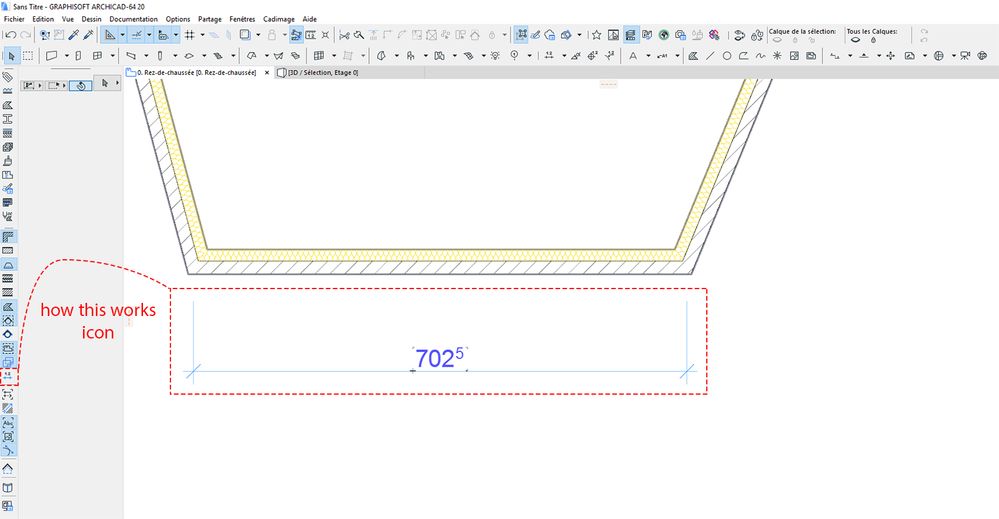This screenshot has width=999, height=519.
Task: Open the Partage menu
Action: tap(210, 19)
